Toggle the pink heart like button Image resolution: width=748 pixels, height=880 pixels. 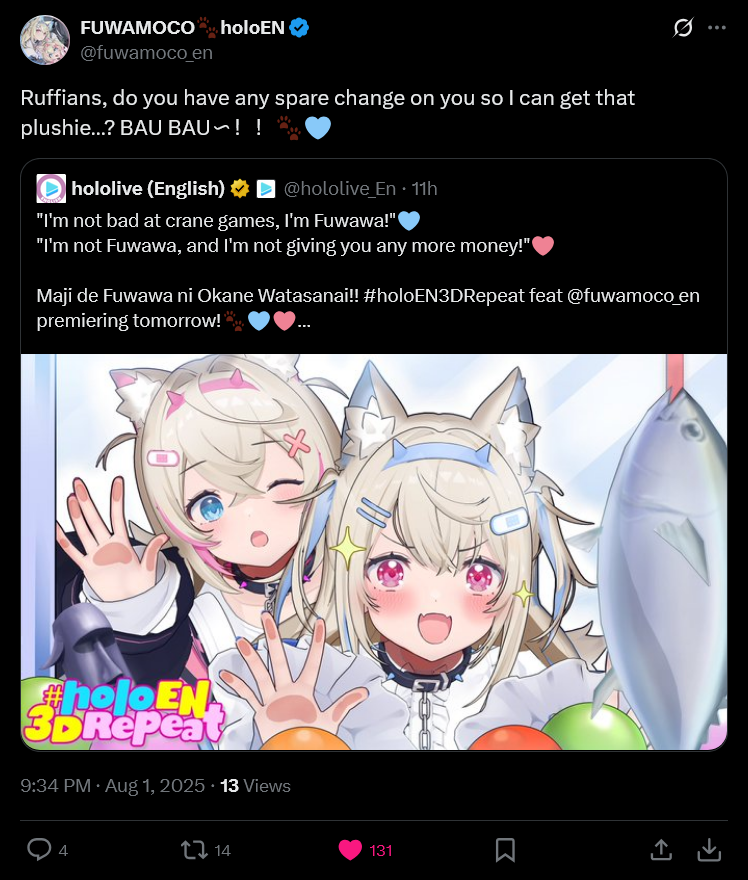tap(350, 850)
